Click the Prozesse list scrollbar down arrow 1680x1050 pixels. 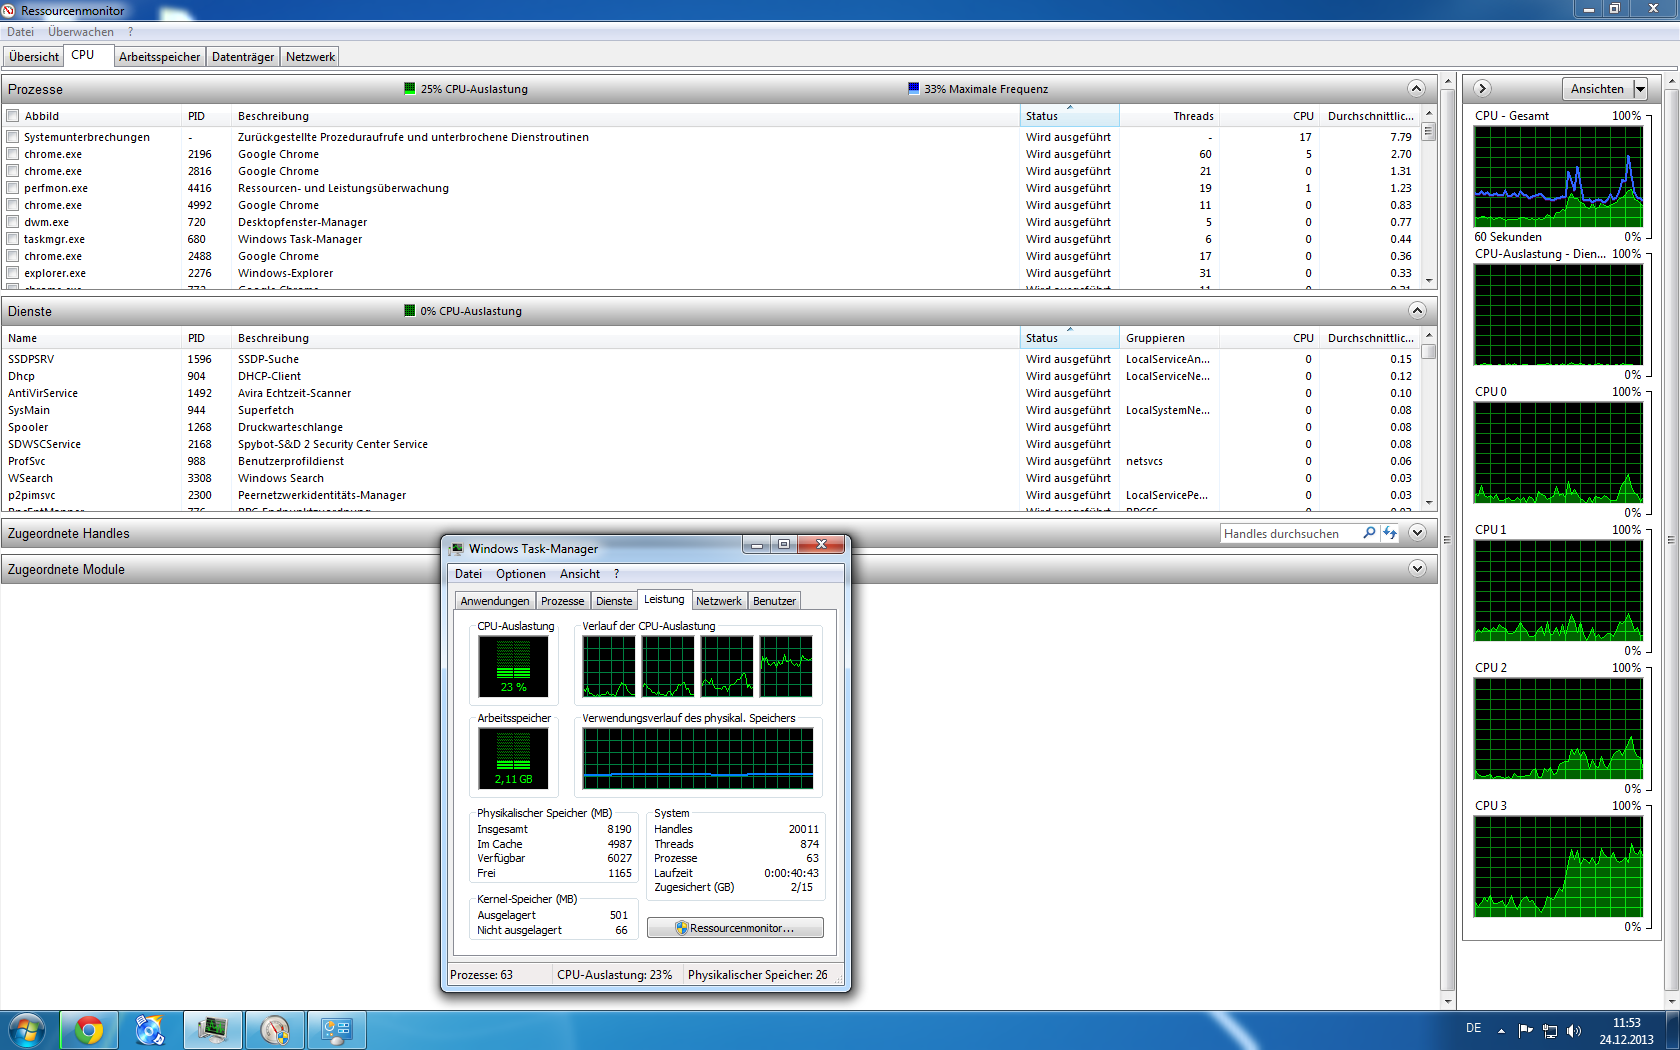click(x=1429, y=281)
